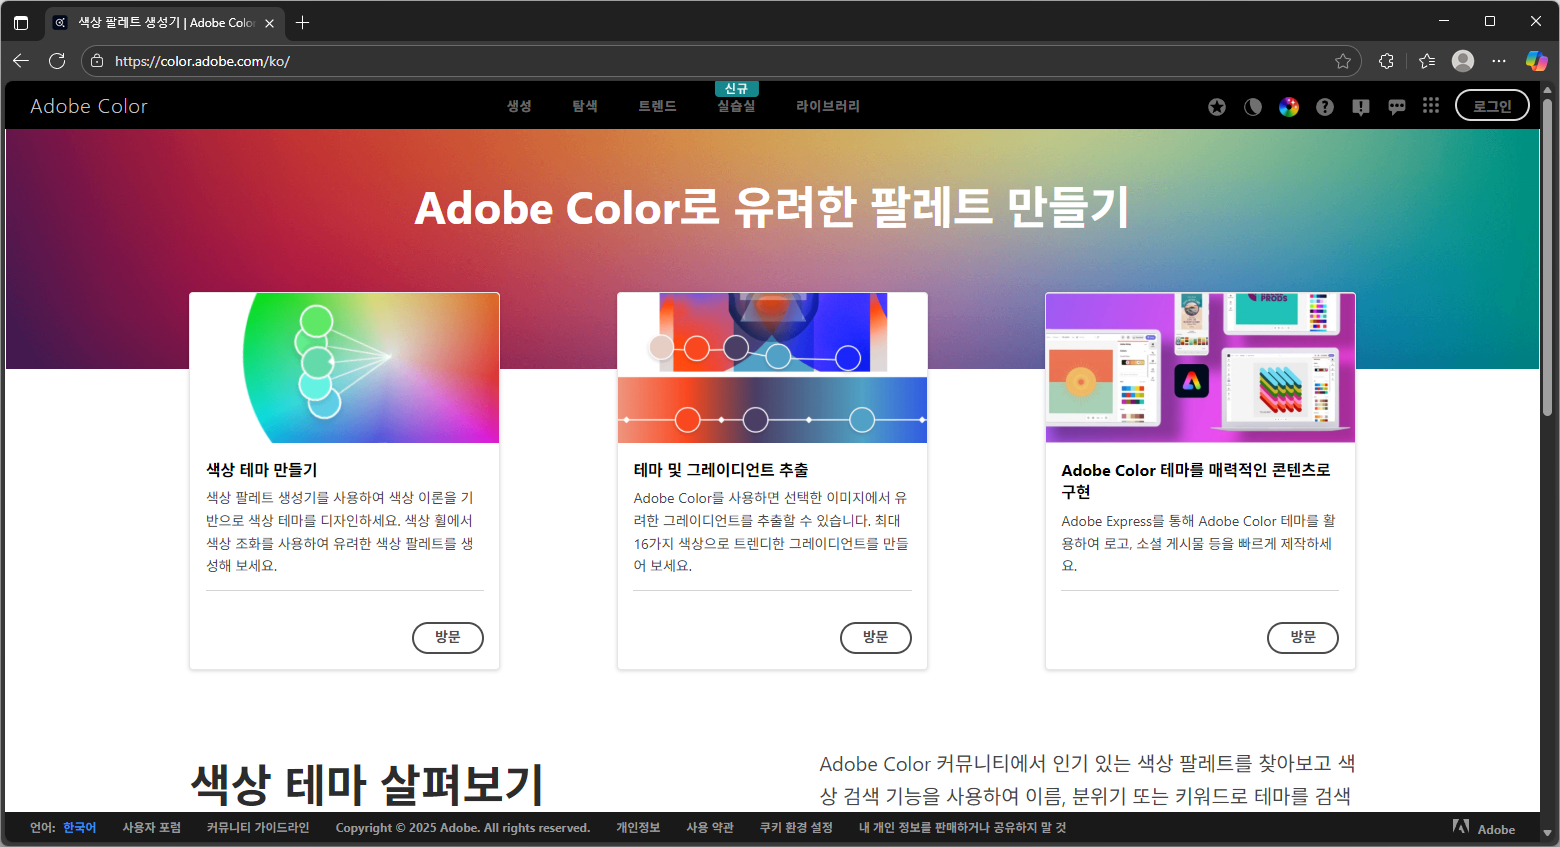
Task: Switch to the 탐색 navigation tab
Action: (x=584, y=105)
